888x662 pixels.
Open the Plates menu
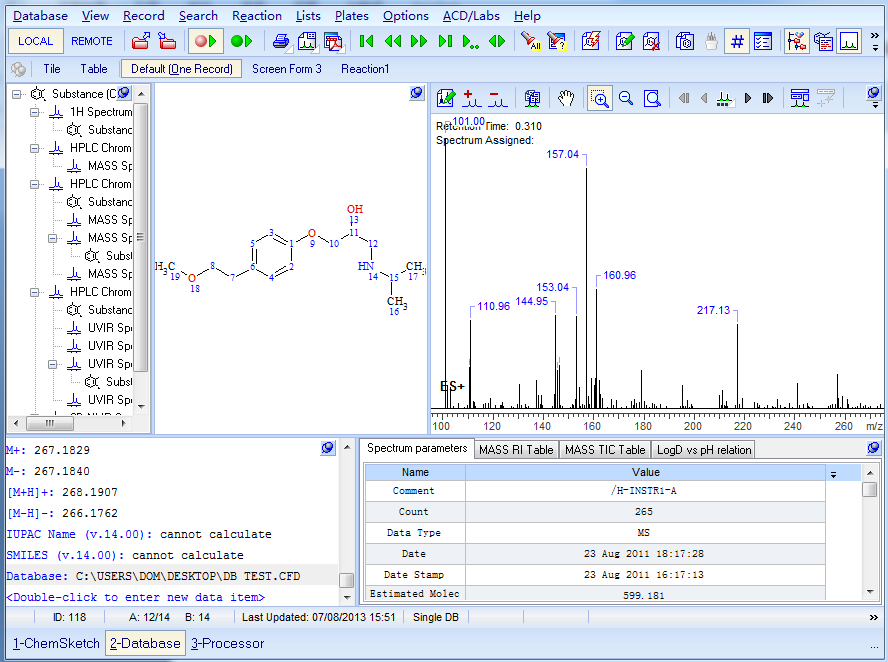tap(352, 15)
